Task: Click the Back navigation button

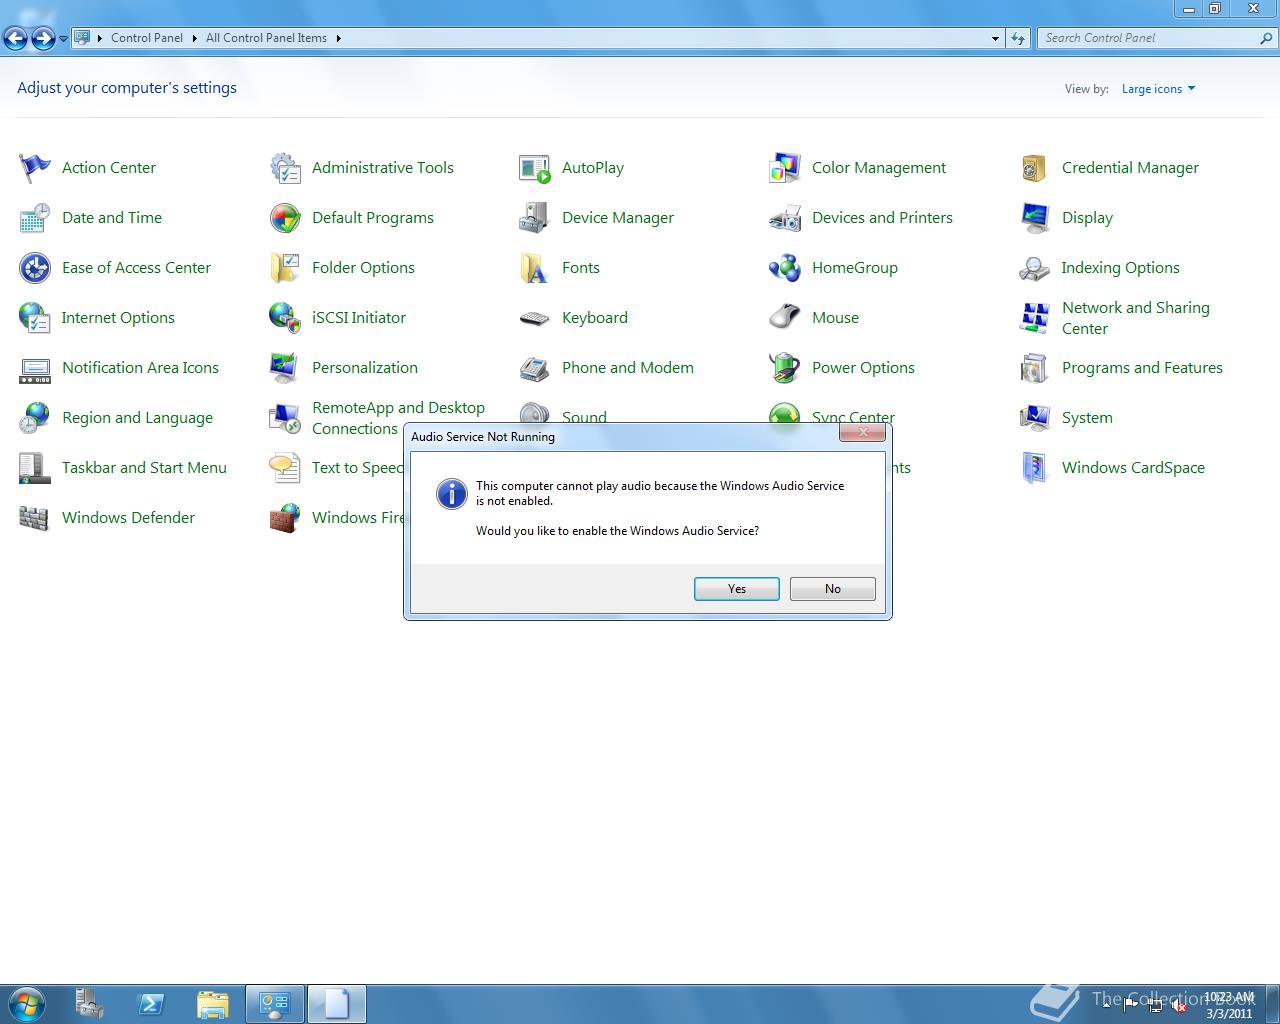Action: 16,39
